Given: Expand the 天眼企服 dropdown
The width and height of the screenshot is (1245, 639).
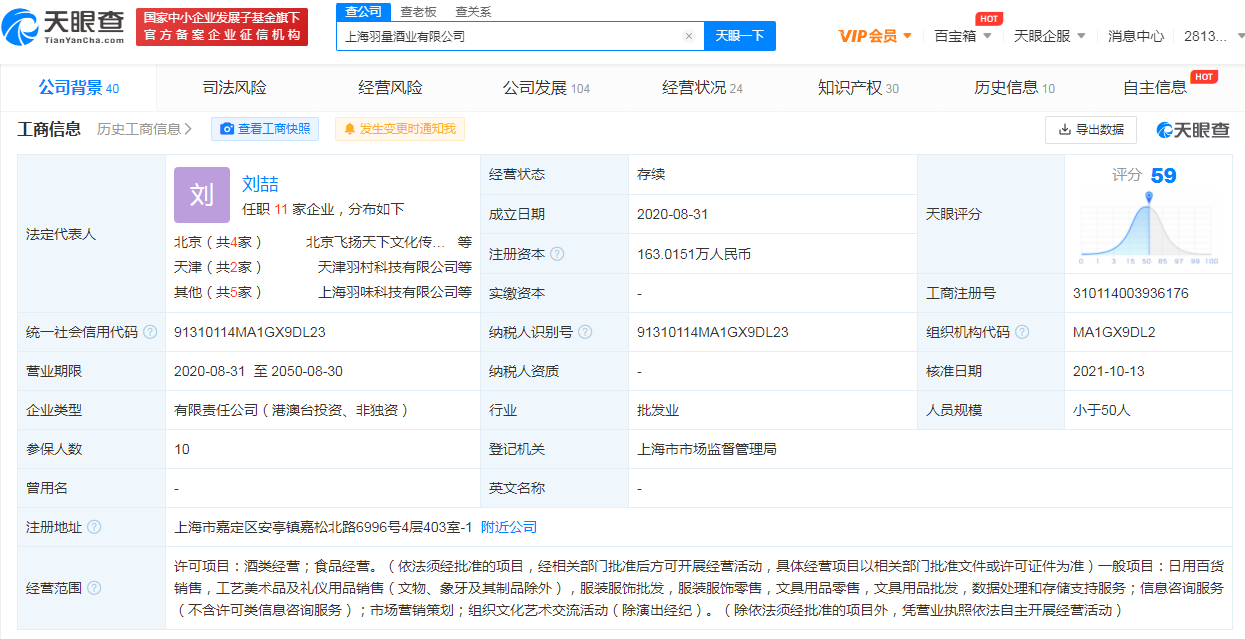Looking at the screenshot, I should [x=1050, y=36].
